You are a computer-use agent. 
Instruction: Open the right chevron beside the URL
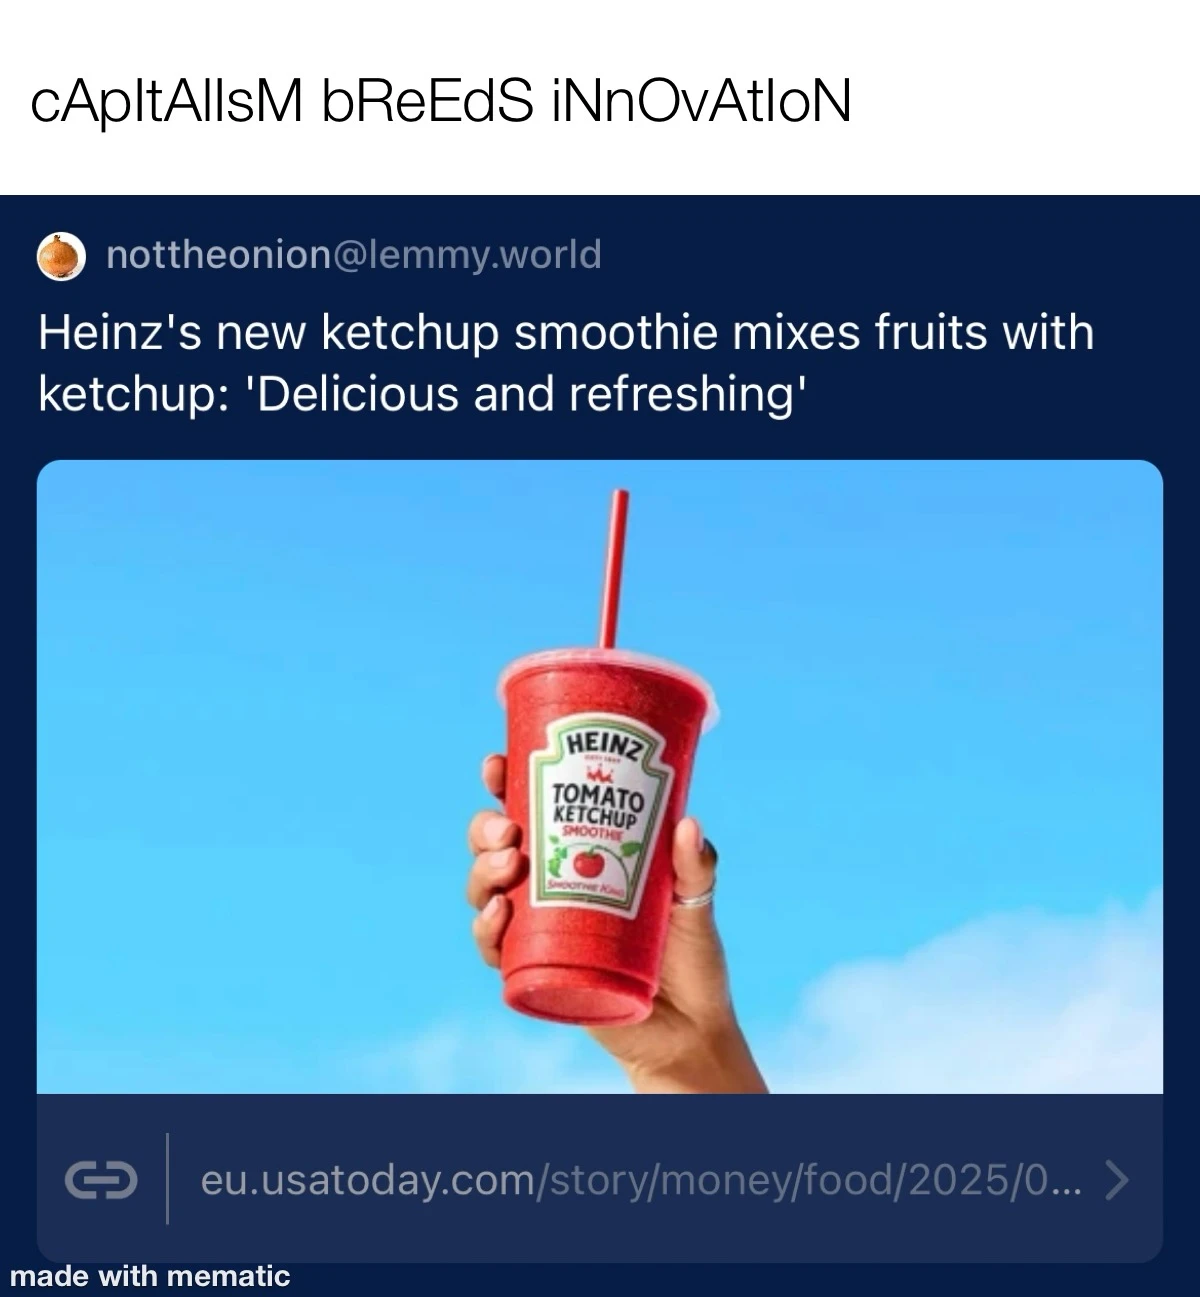pyautogui.click(x=1117, y=1181)
